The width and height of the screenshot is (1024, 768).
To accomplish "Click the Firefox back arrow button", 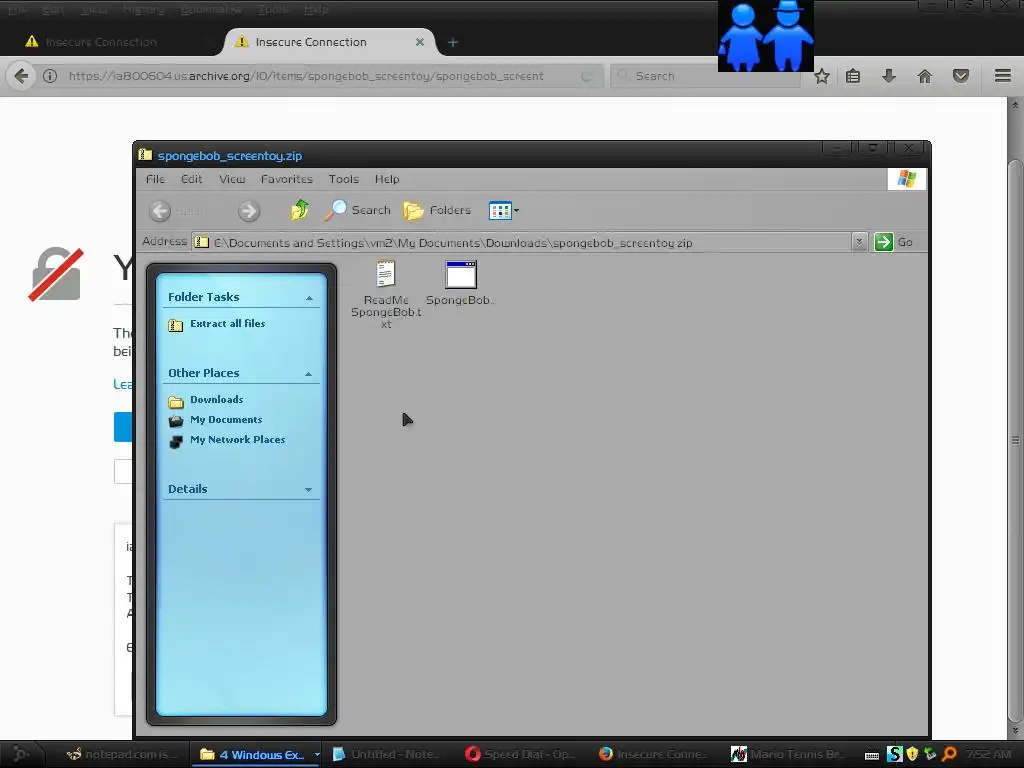I will coord(21,76).
